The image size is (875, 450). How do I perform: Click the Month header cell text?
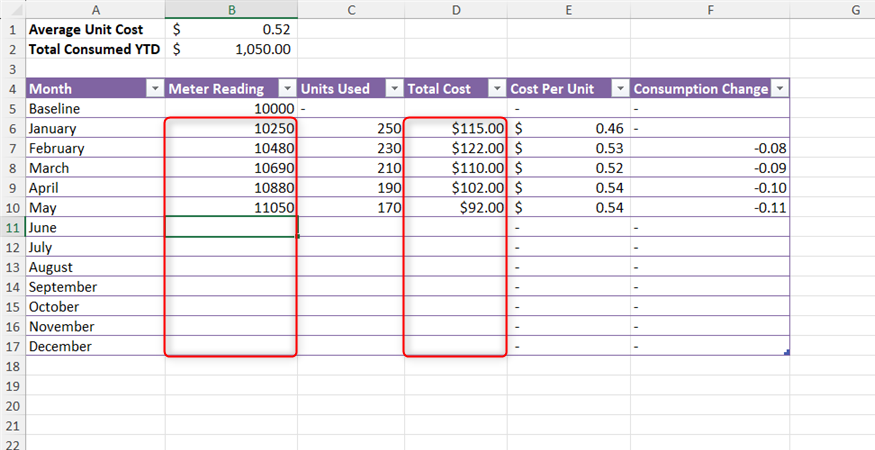[x=50, y=89]
